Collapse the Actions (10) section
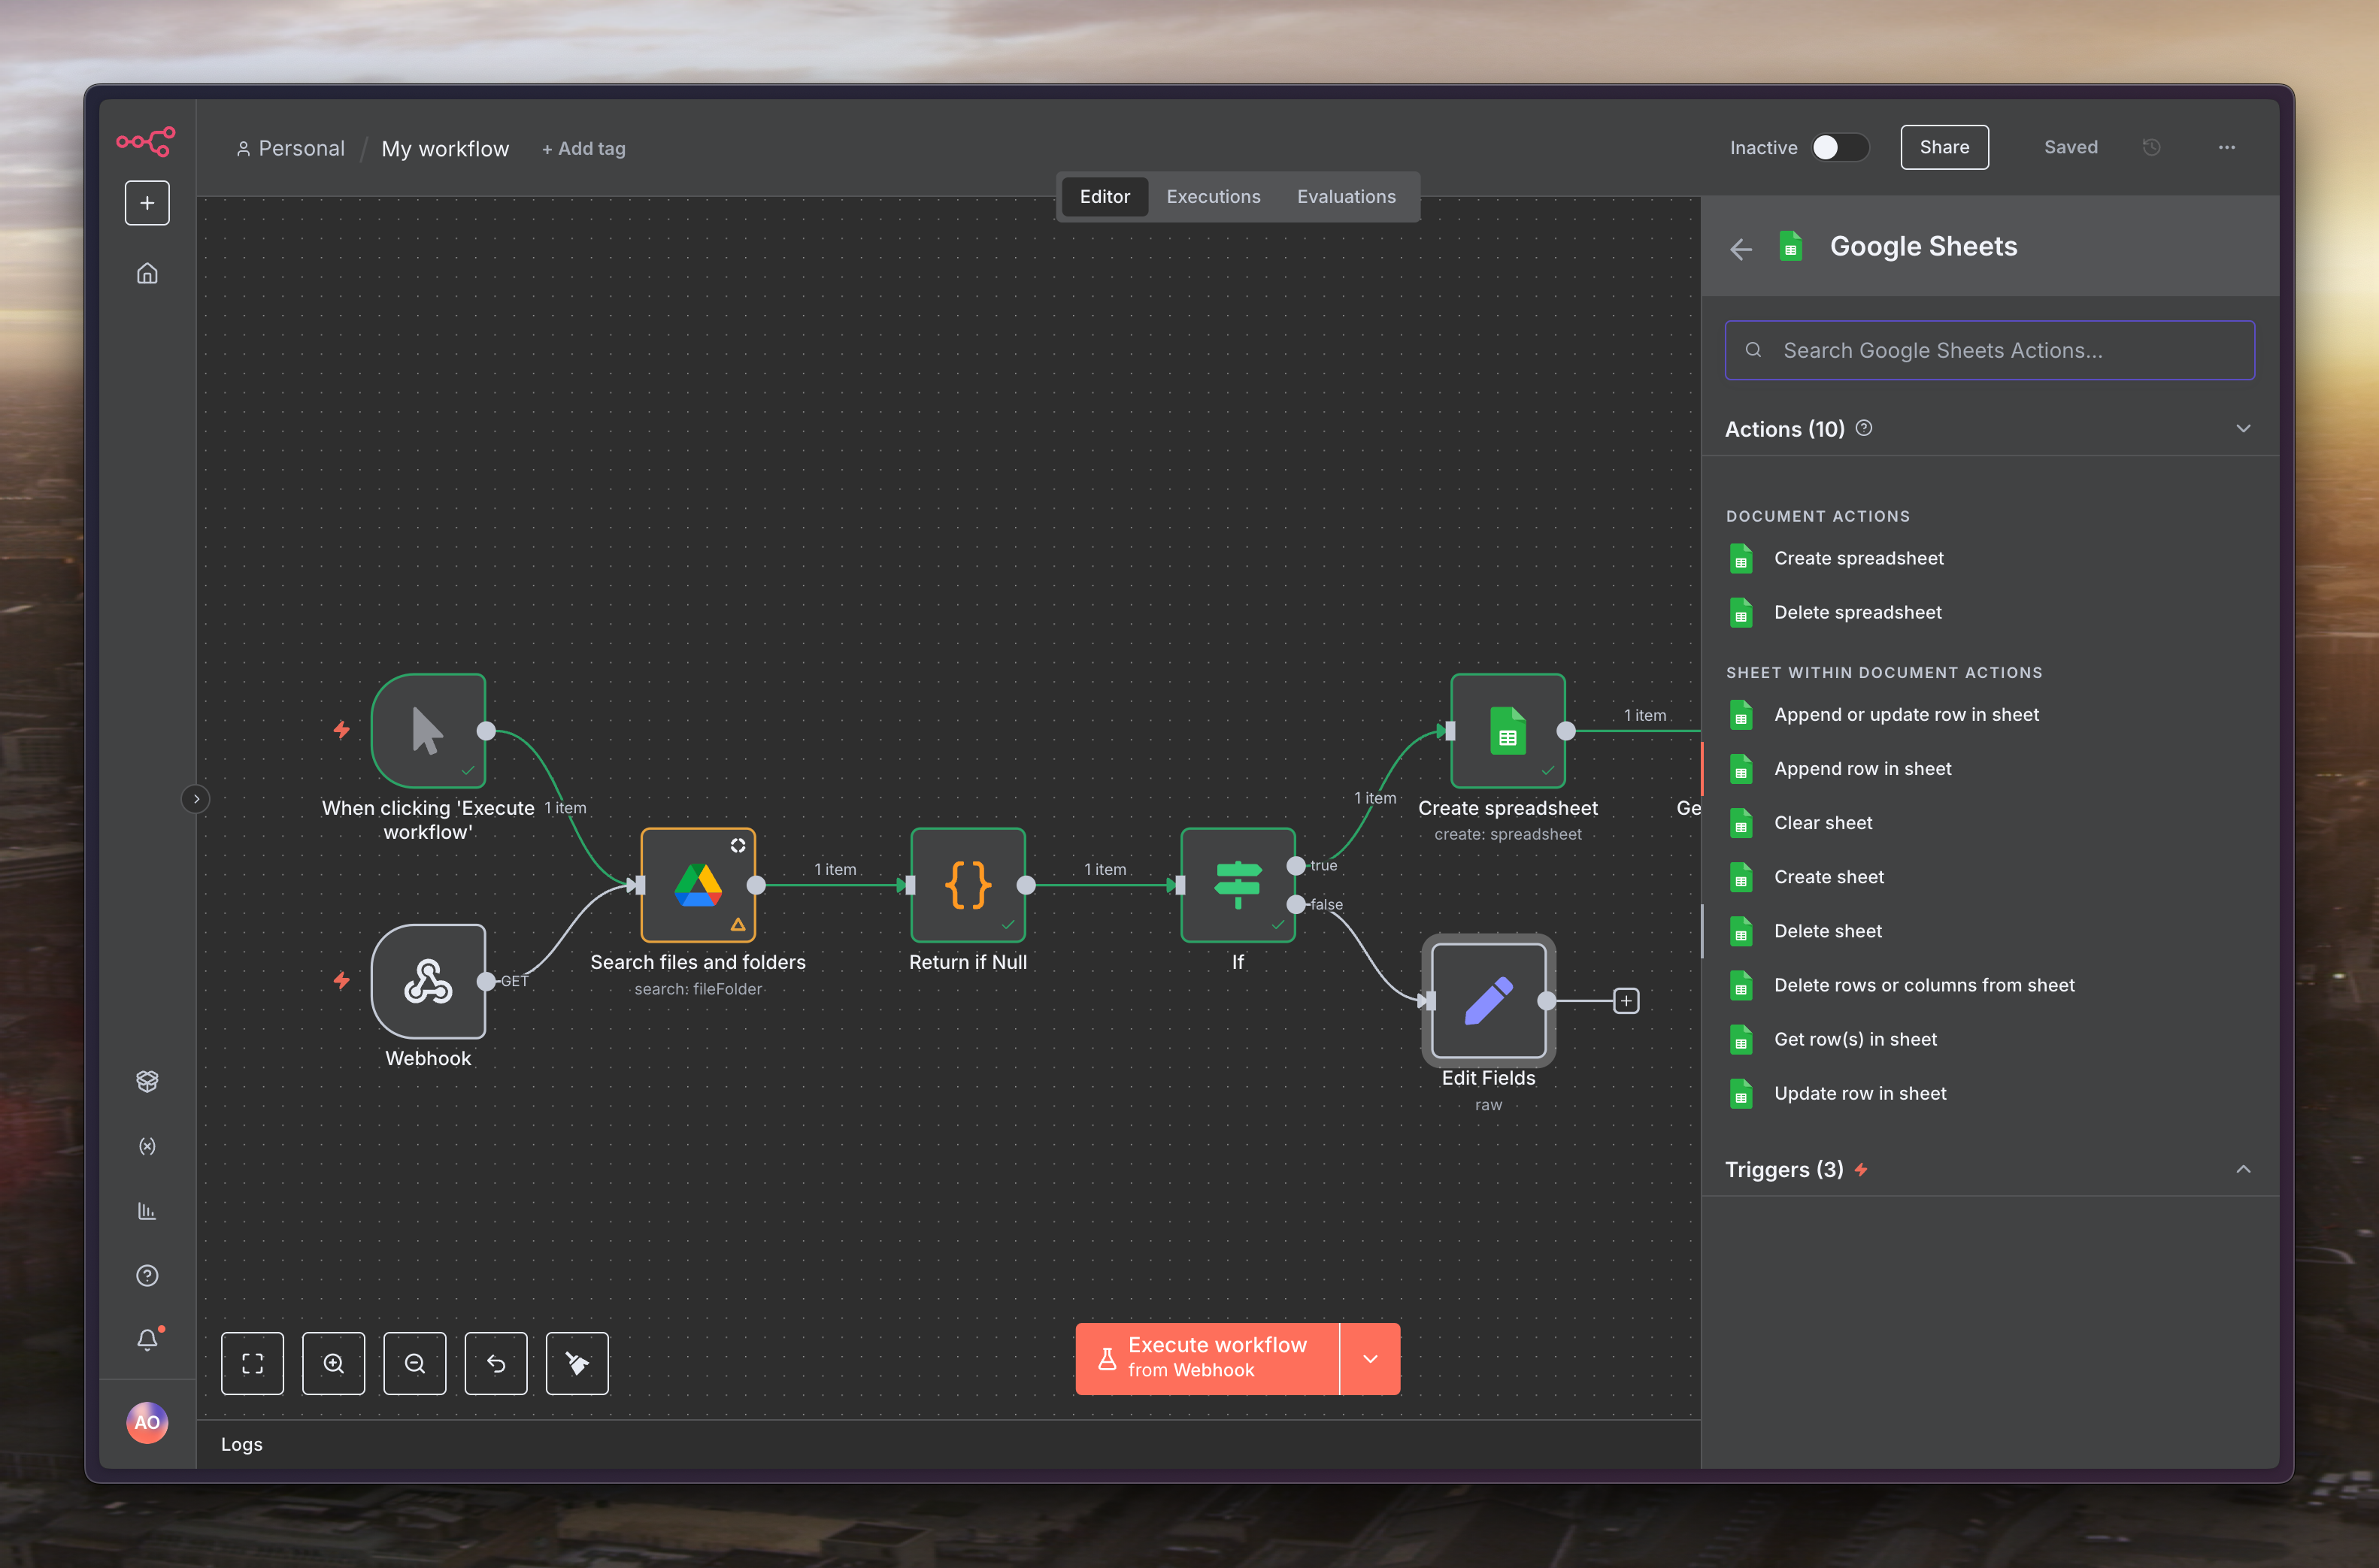 point(2243,429)
